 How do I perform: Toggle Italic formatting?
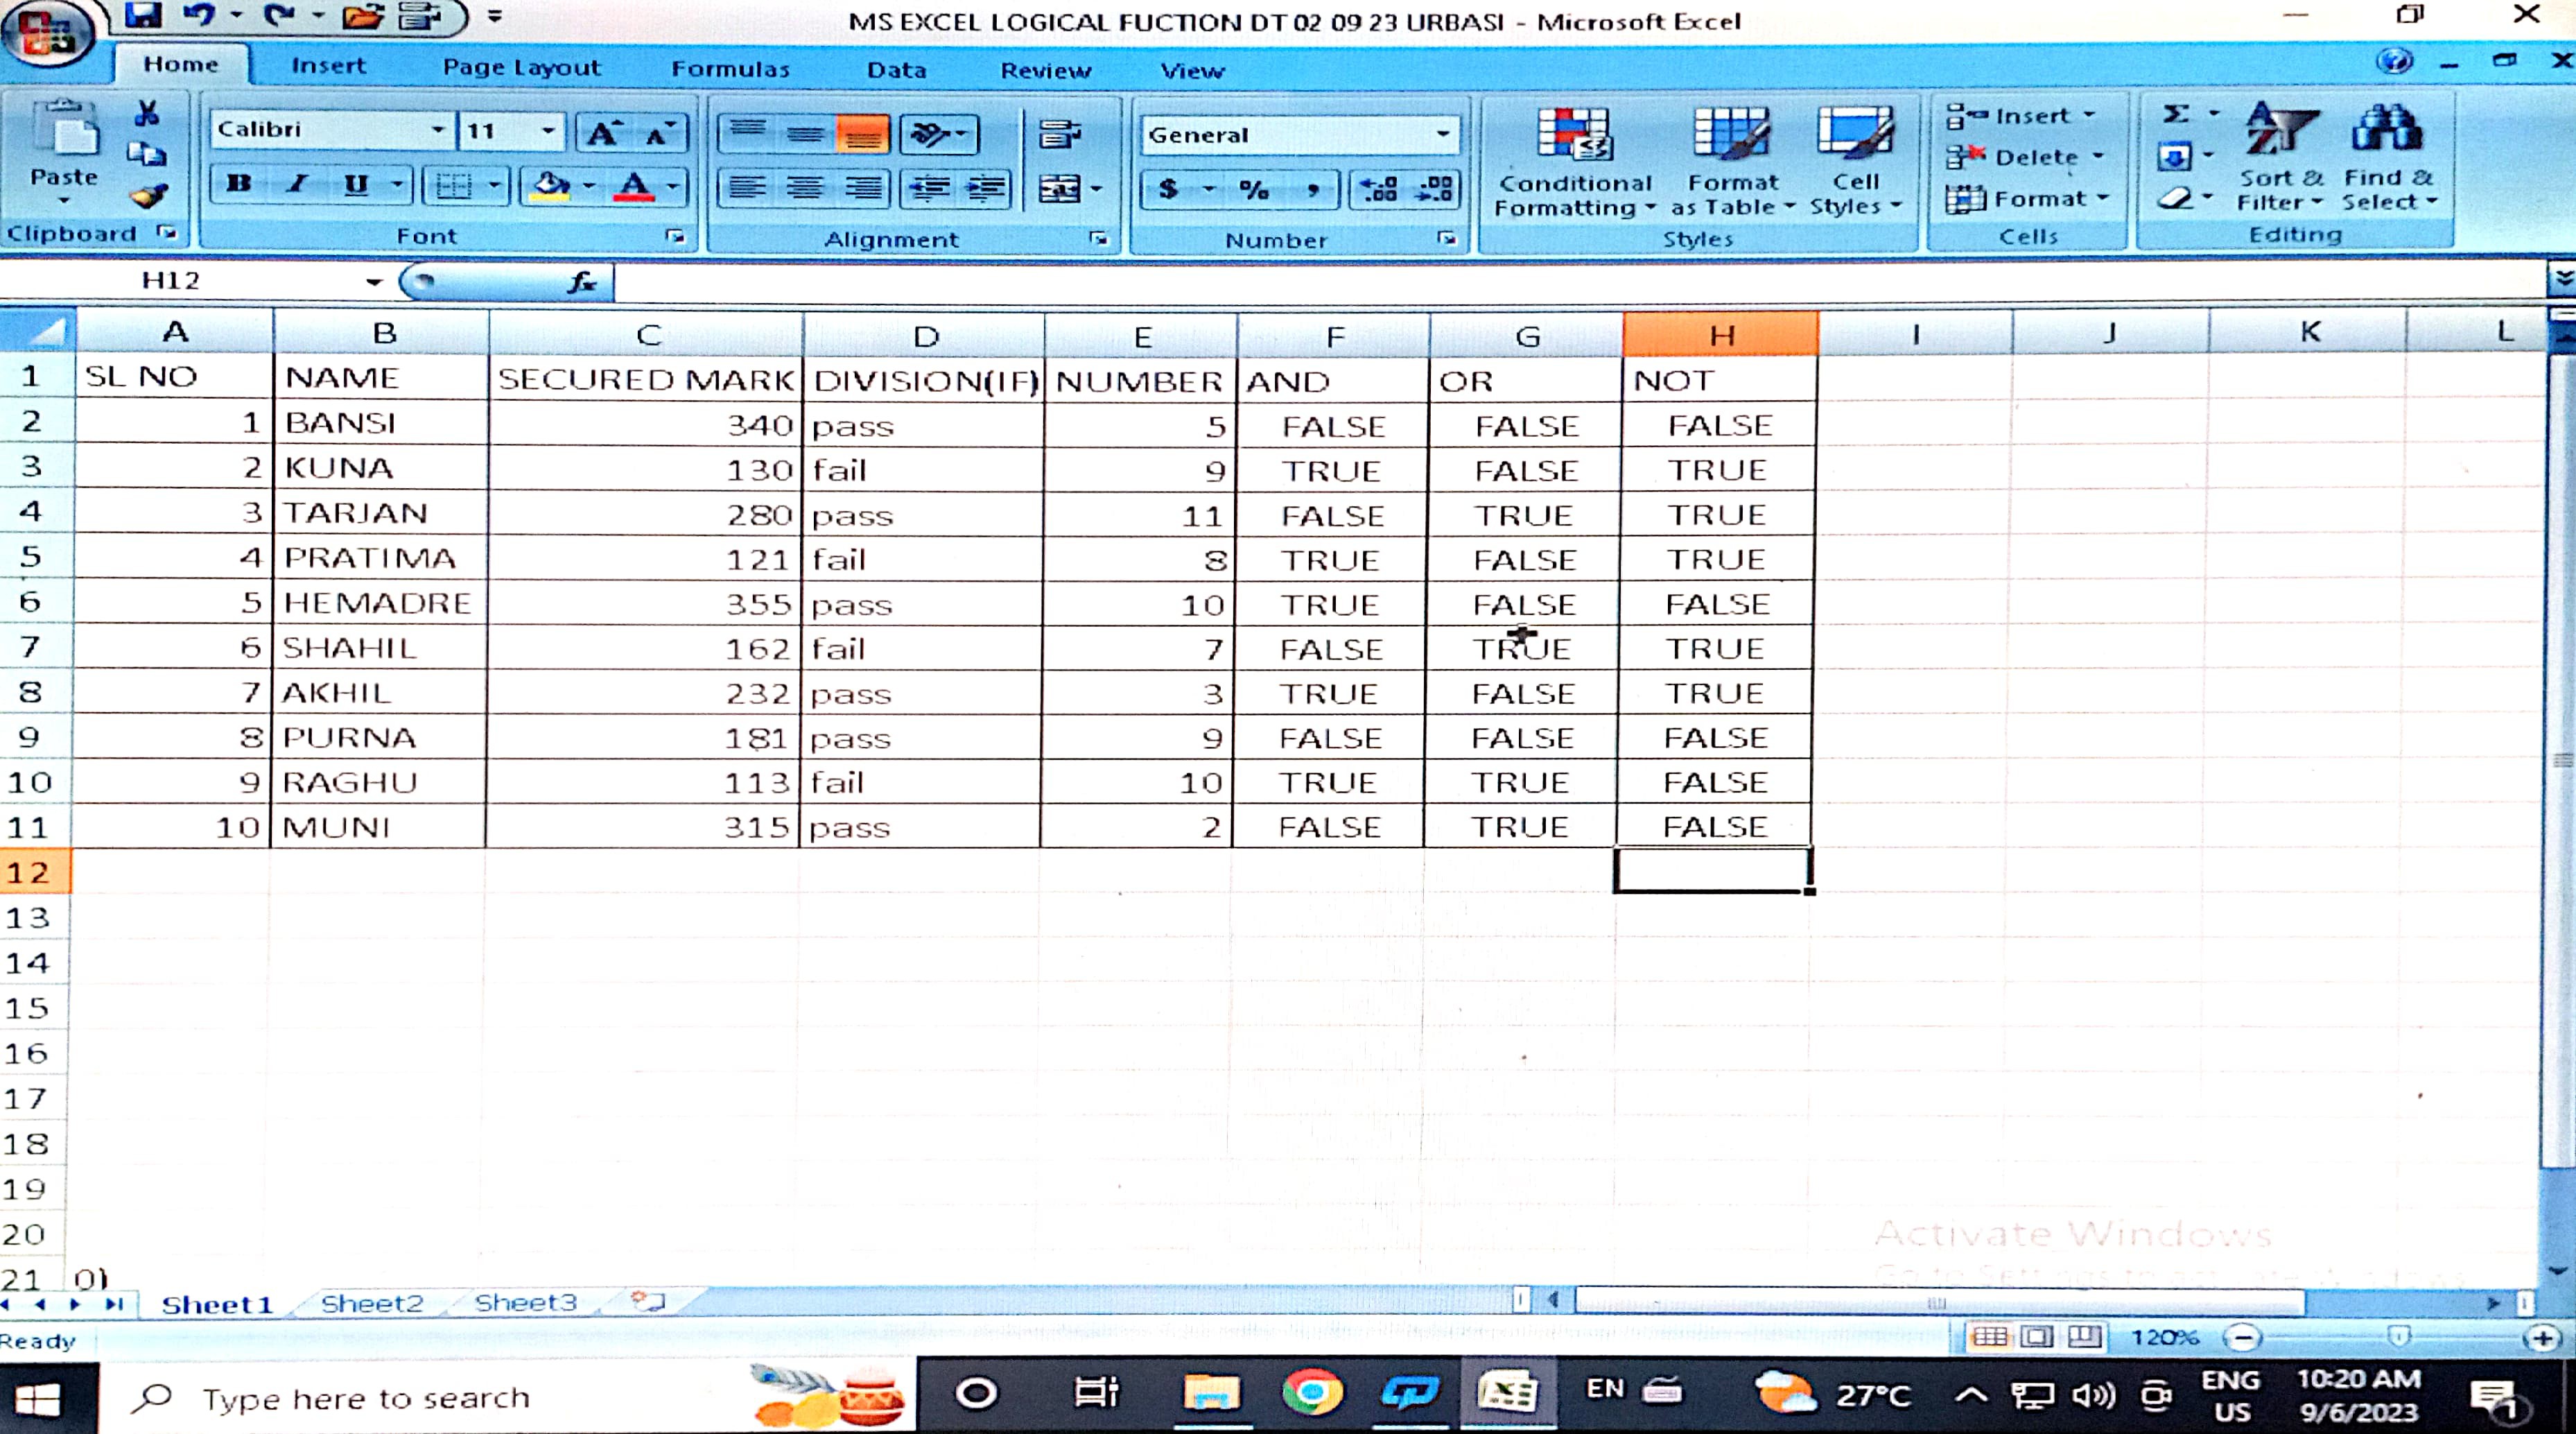pyautogui.click(x=297, y=184)
